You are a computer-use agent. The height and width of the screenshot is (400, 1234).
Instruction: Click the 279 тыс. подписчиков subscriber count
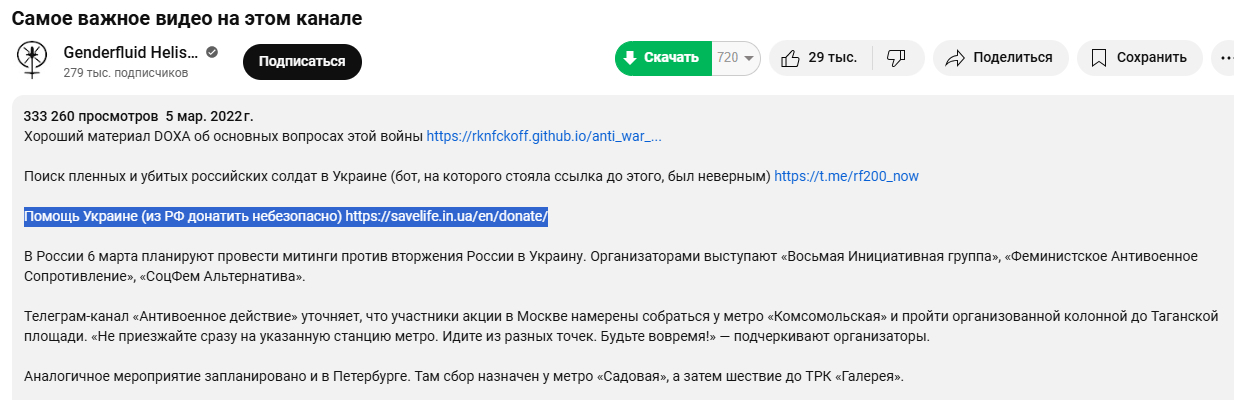click(x=125, y=73)
